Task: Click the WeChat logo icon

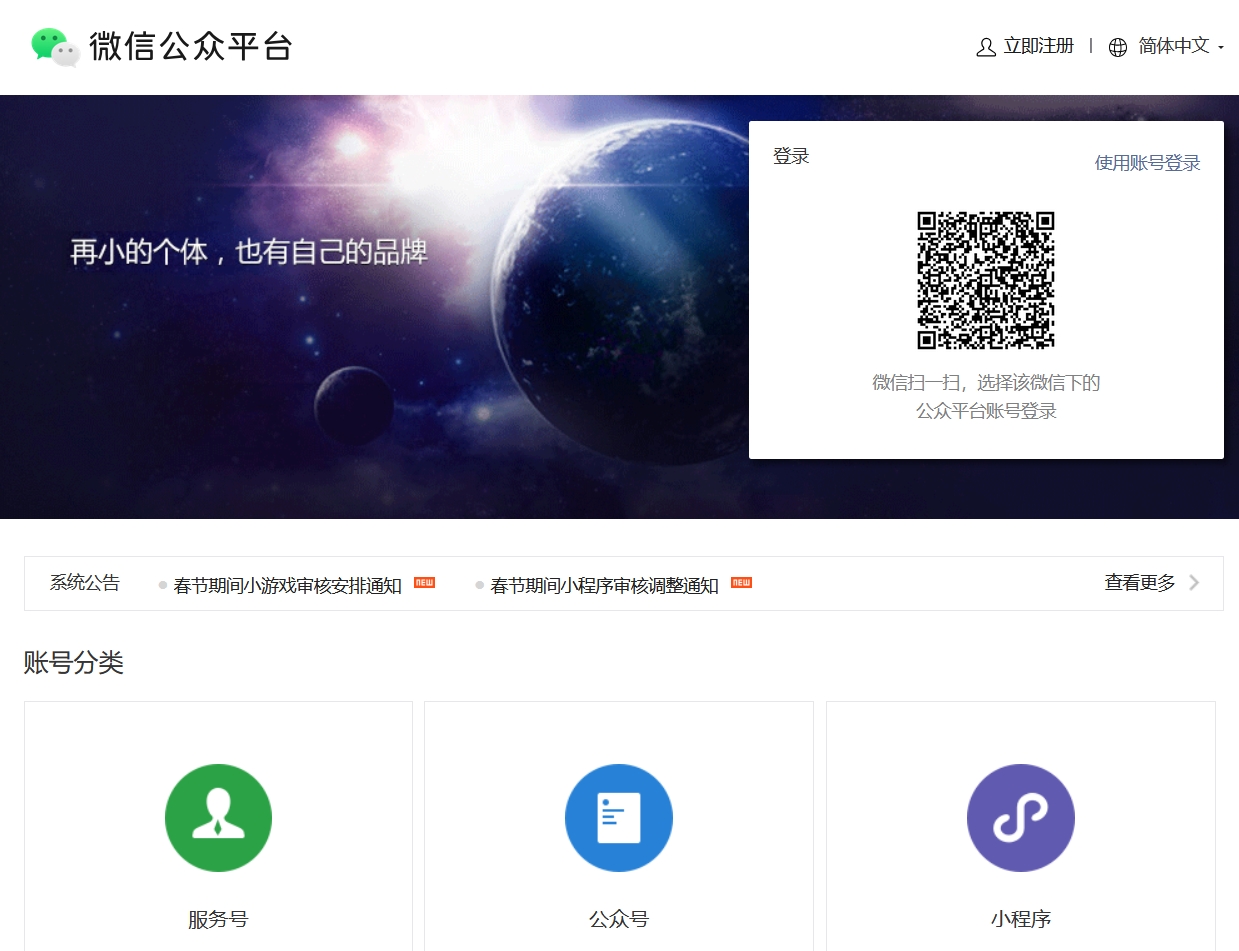Action: click(x=55, y=46)
